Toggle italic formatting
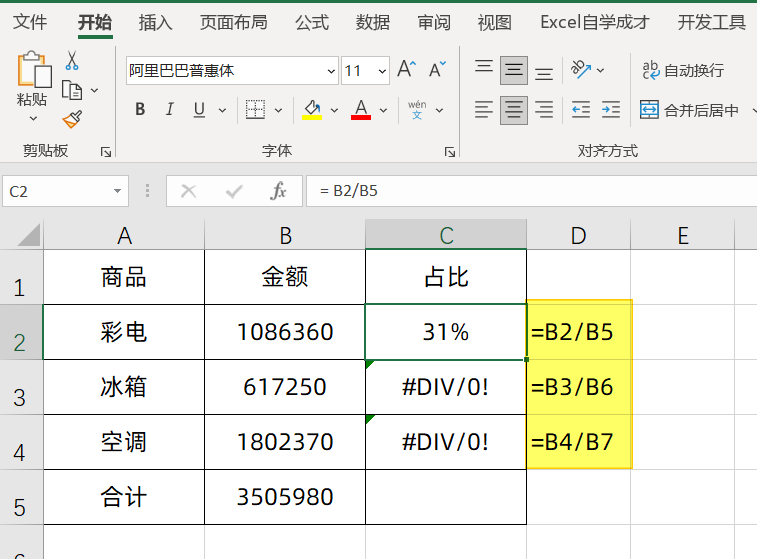The image size is (757, 559). click(x=169, y=110)
